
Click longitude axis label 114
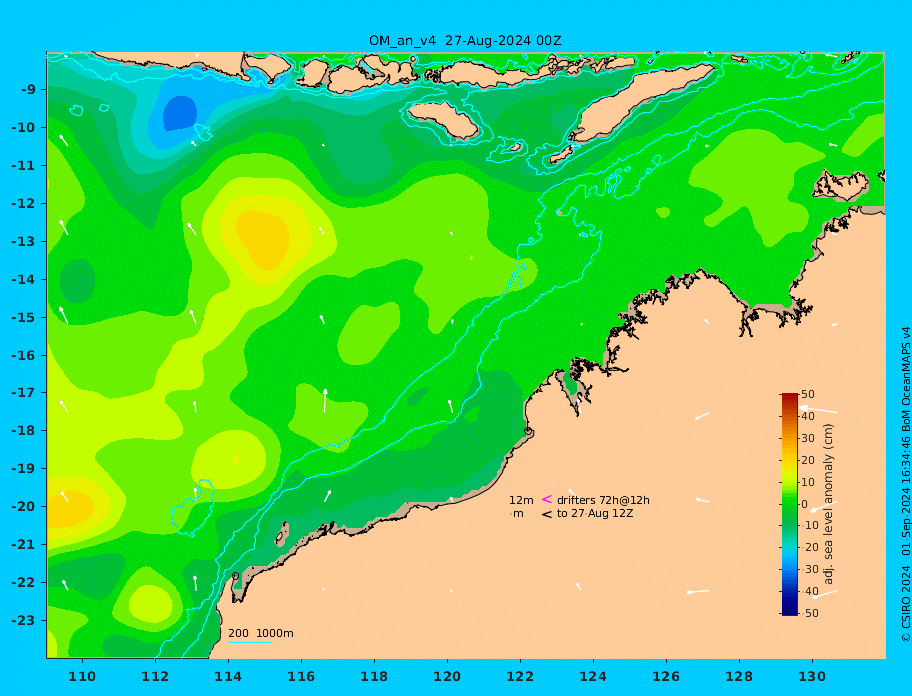[228, 676]
